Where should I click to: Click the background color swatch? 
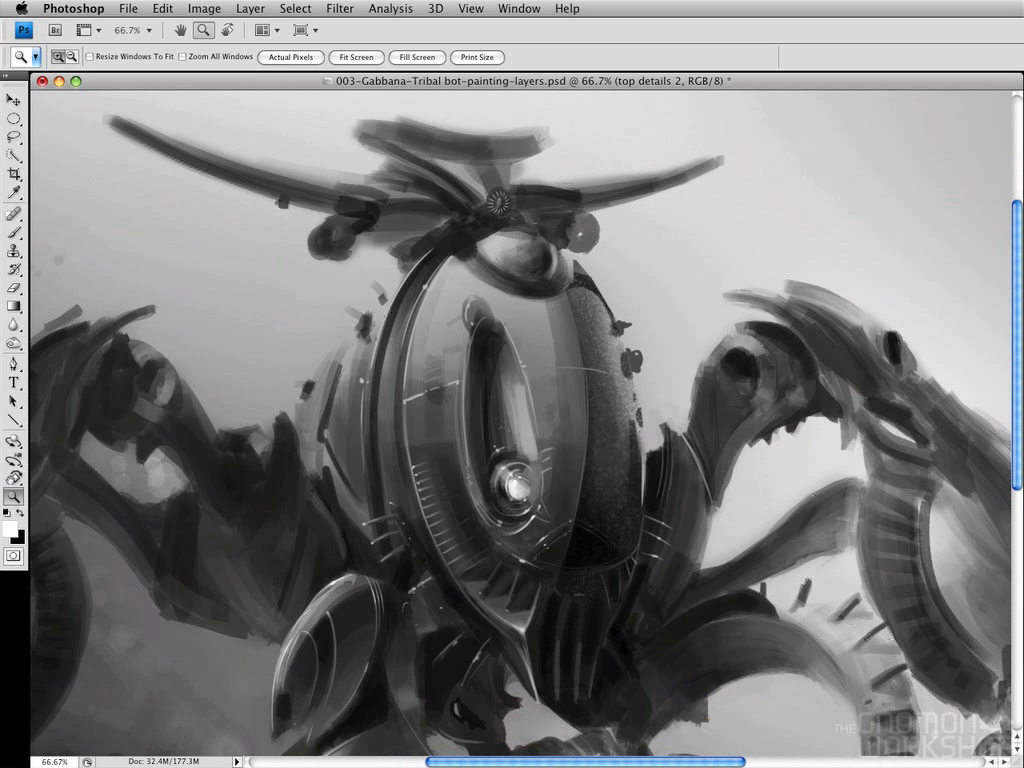20,538
